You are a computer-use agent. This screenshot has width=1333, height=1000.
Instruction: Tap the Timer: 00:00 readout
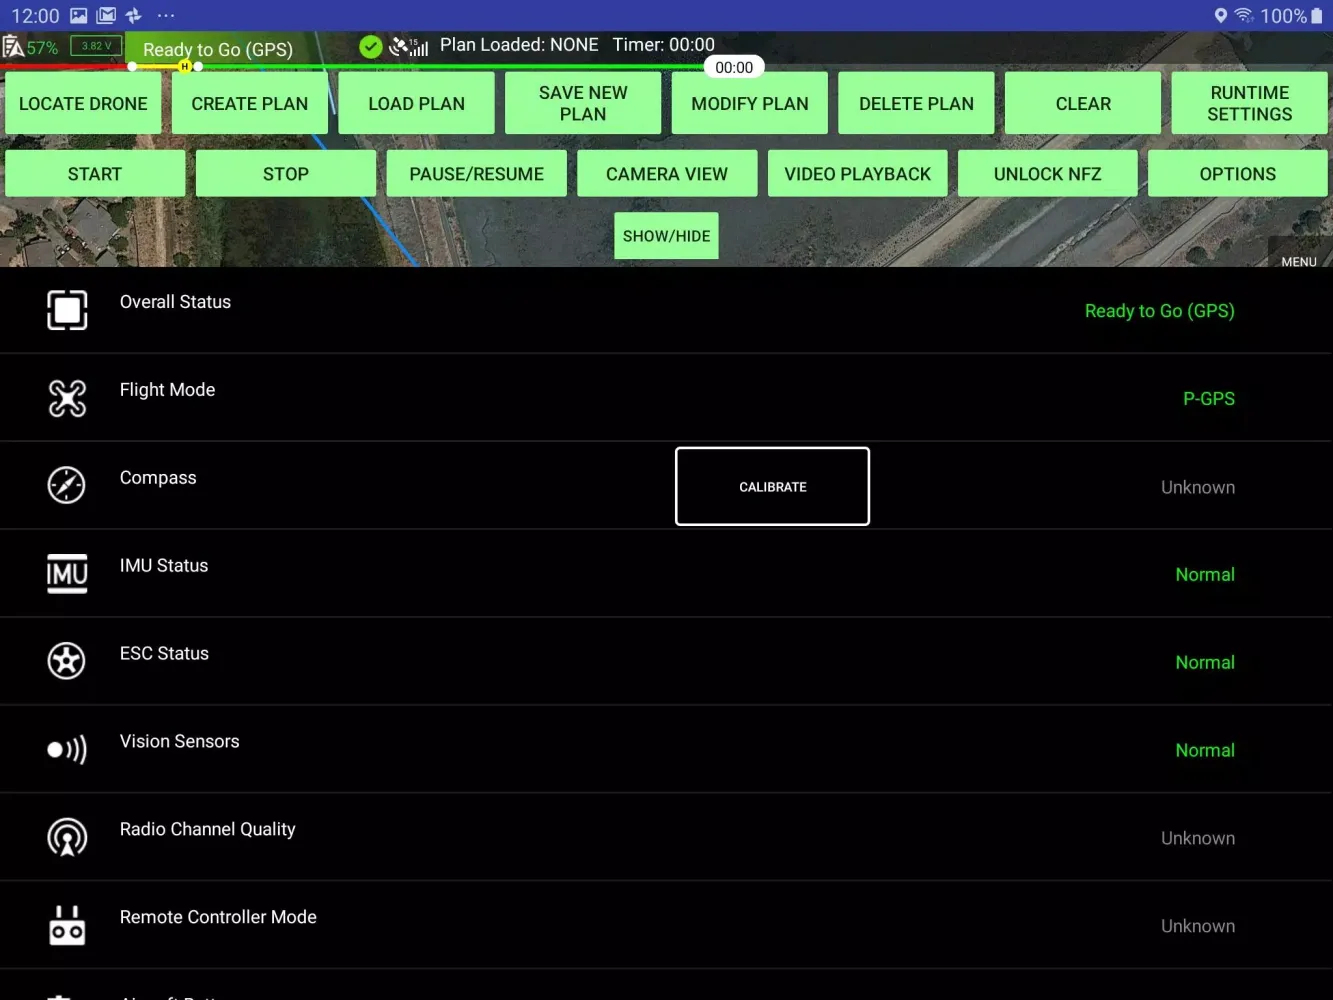point(664,45)
